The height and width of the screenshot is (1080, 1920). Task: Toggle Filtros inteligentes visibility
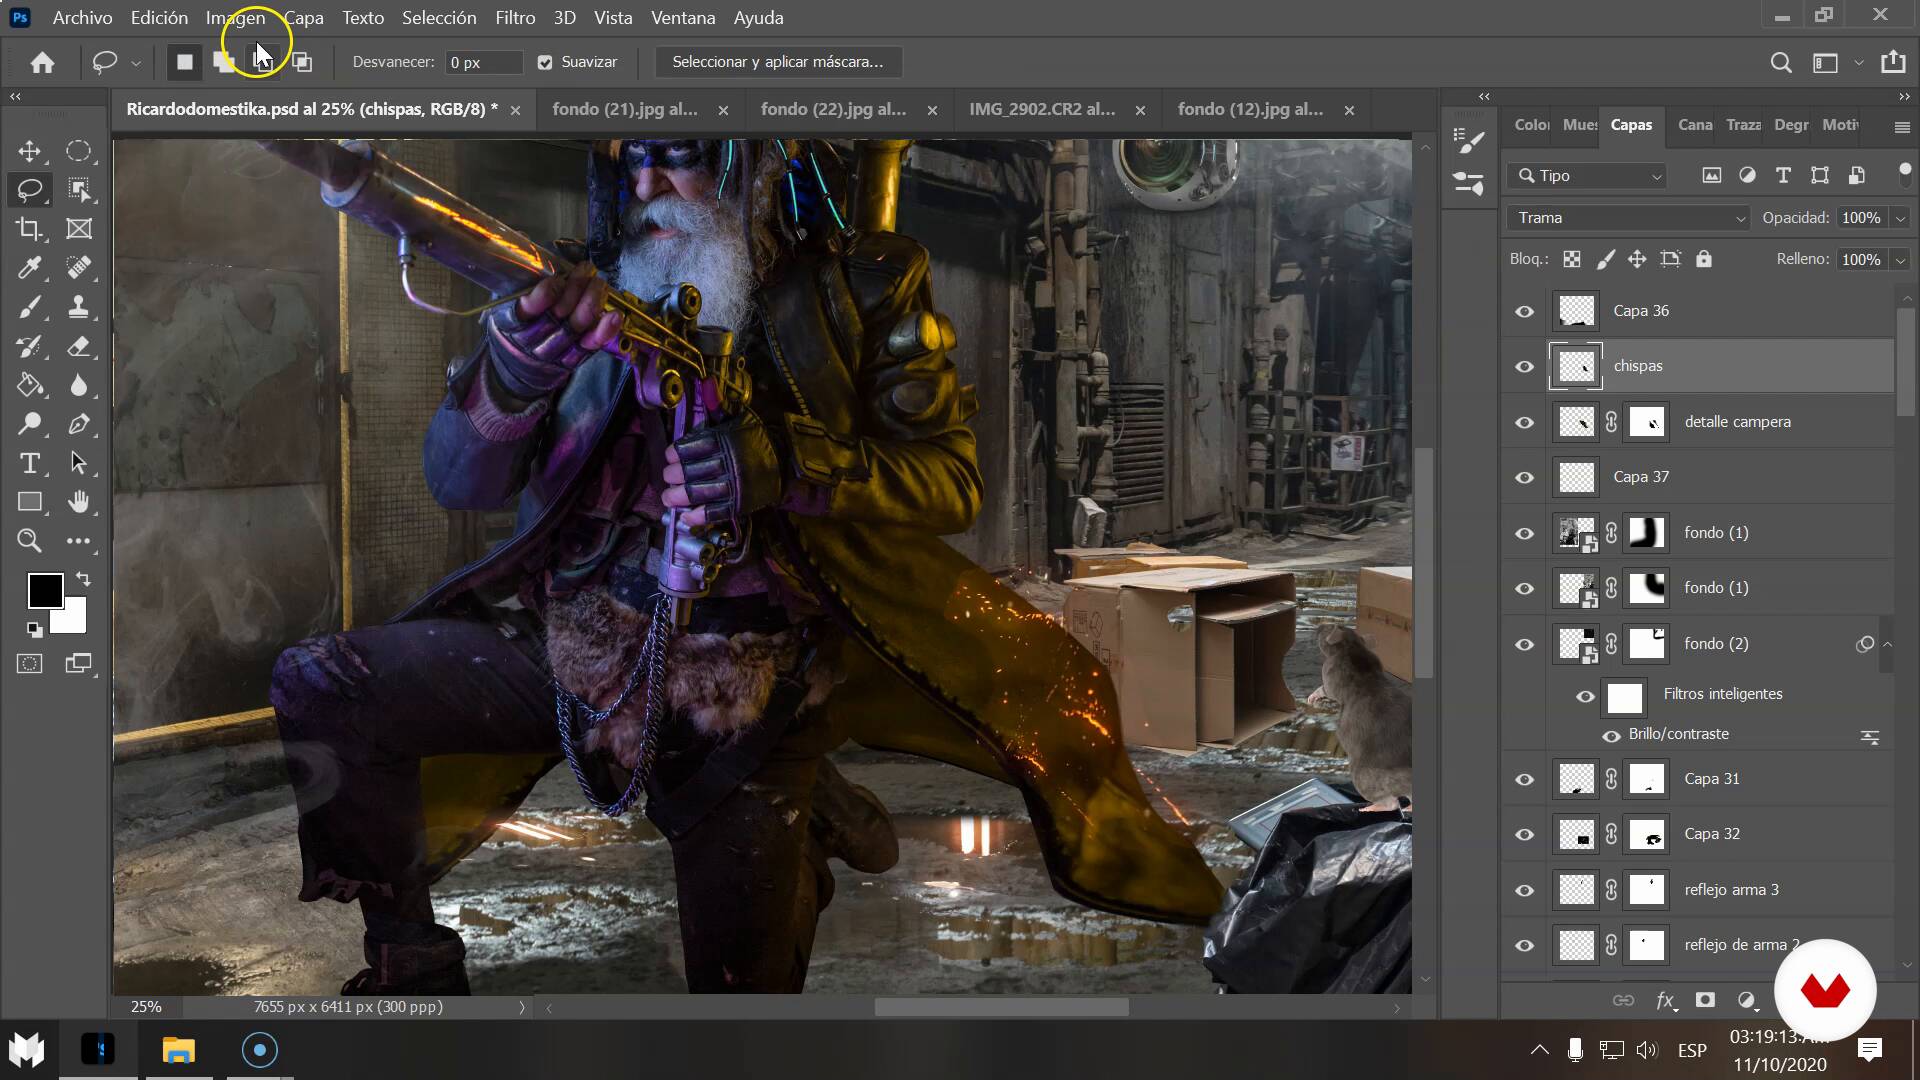1585,696
